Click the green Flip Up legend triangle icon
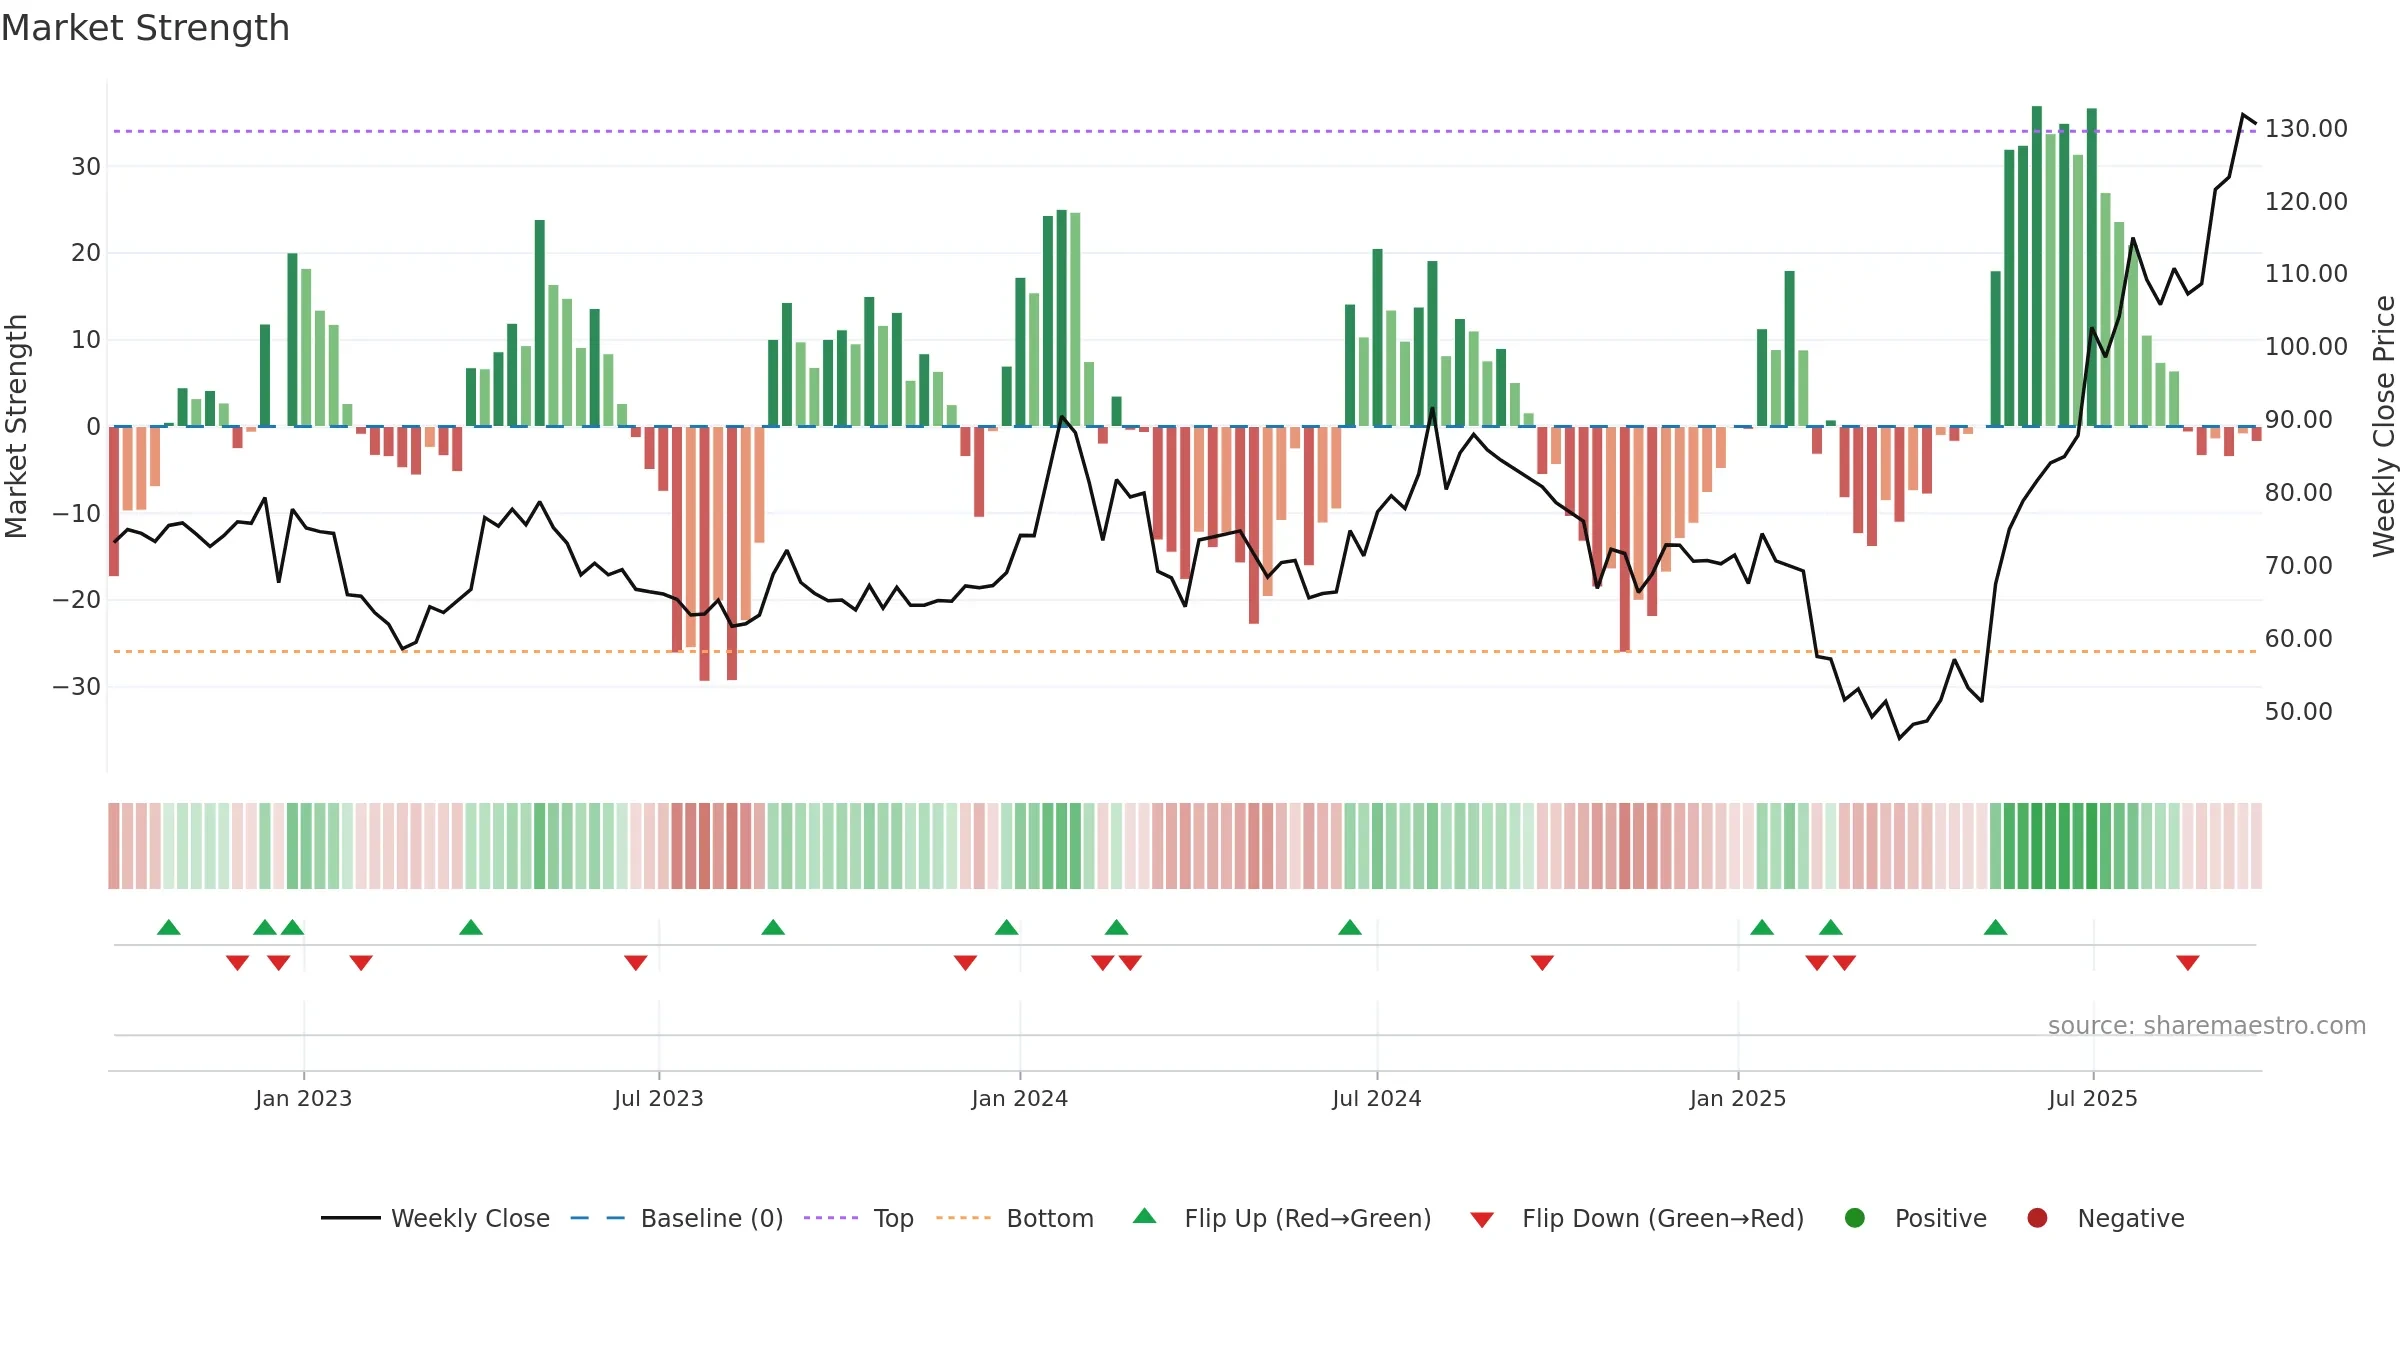Screen dimensions: 2400x1350 1145,1216
